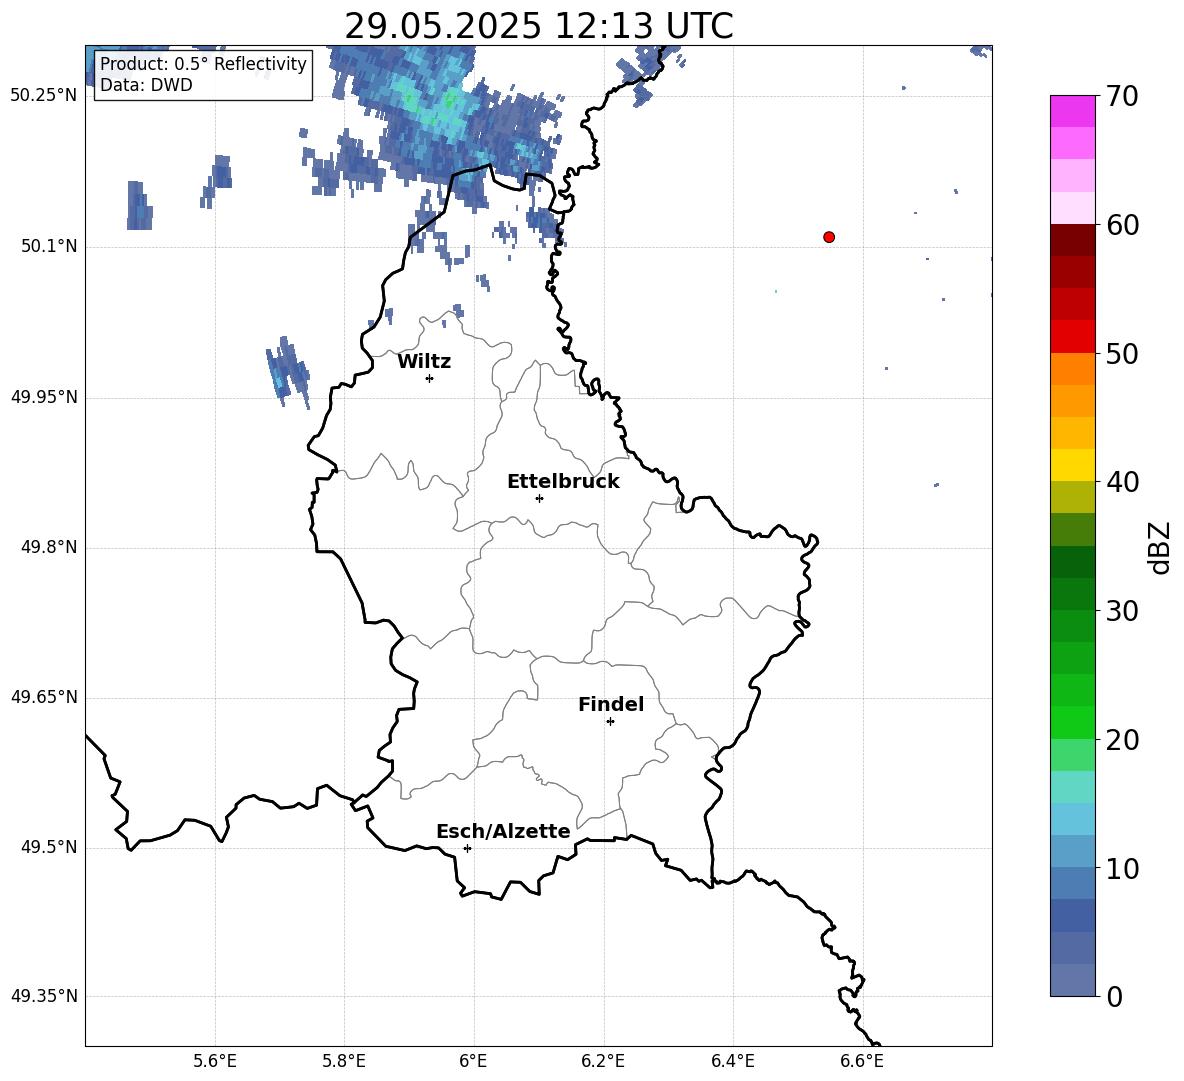Click the 6.4°E longitude label

(732, 1061)
